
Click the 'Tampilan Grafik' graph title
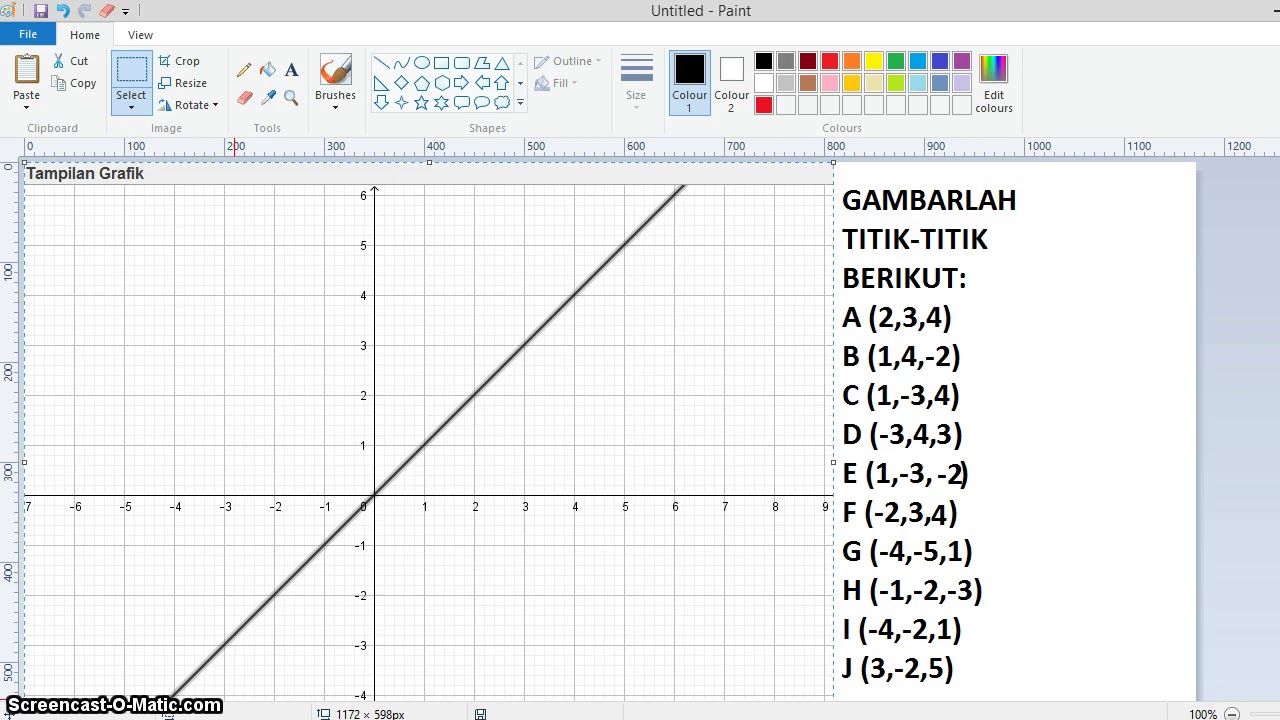pyautogui.click(x=85, y=173)
